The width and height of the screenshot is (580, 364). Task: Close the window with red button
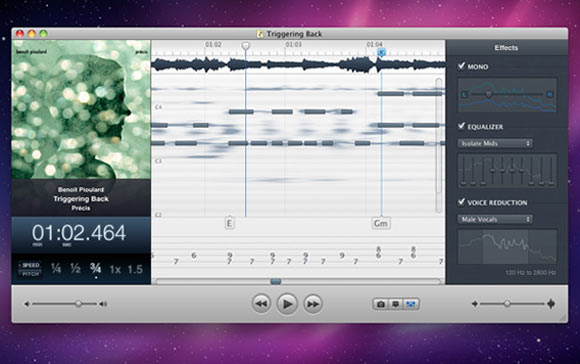coord(20,34)
